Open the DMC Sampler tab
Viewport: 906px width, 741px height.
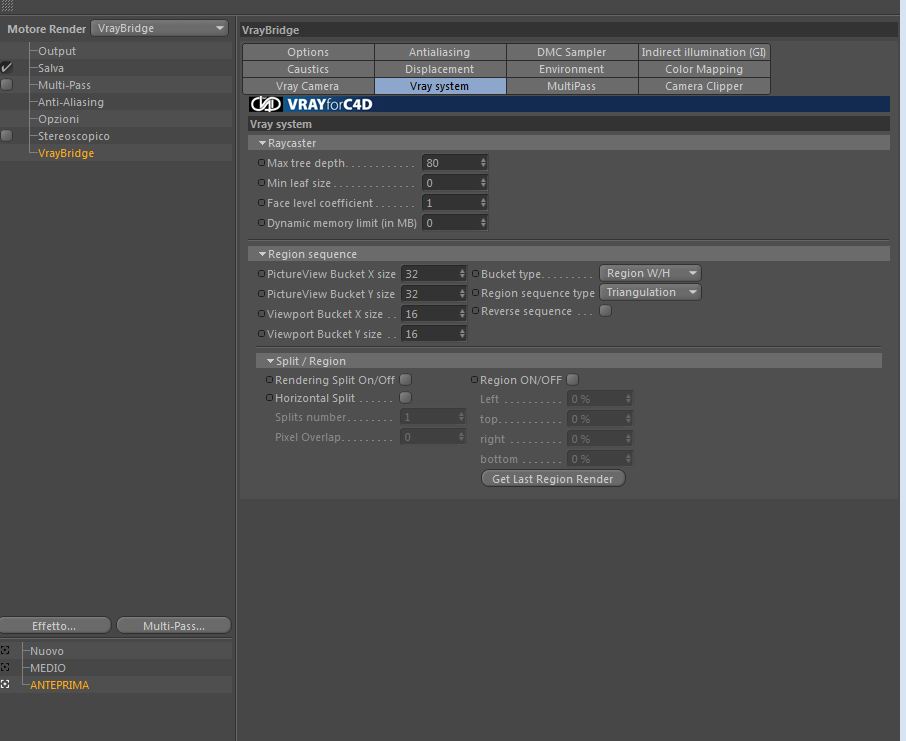(571, 52)
